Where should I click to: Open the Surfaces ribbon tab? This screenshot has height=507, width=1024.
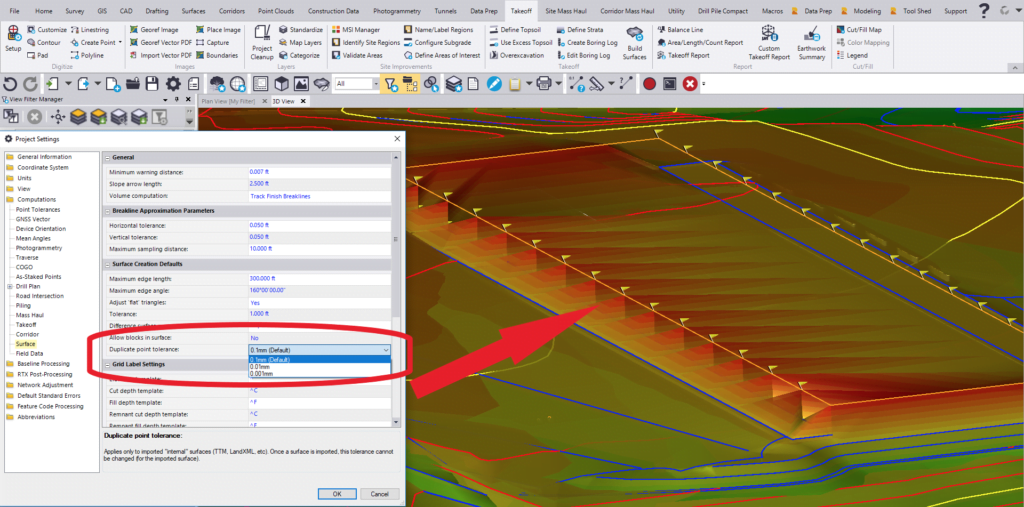click(x=193, y=10)
